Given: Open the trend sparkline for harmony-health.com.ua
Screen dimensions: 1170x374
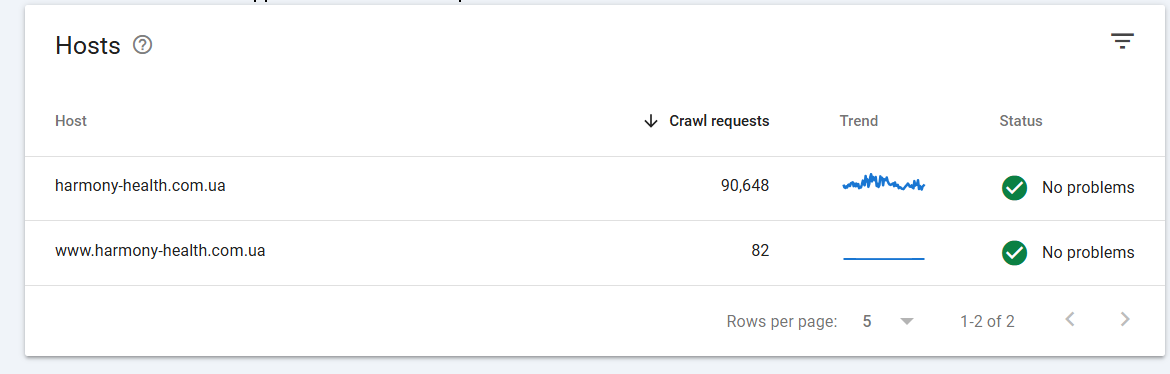Looking at the screenshot, I should coord(883,183).
